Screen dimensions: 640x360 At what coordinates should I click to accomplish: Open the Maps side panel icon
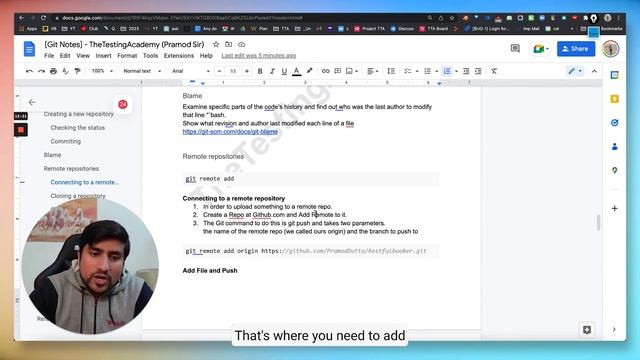point(614,170)
